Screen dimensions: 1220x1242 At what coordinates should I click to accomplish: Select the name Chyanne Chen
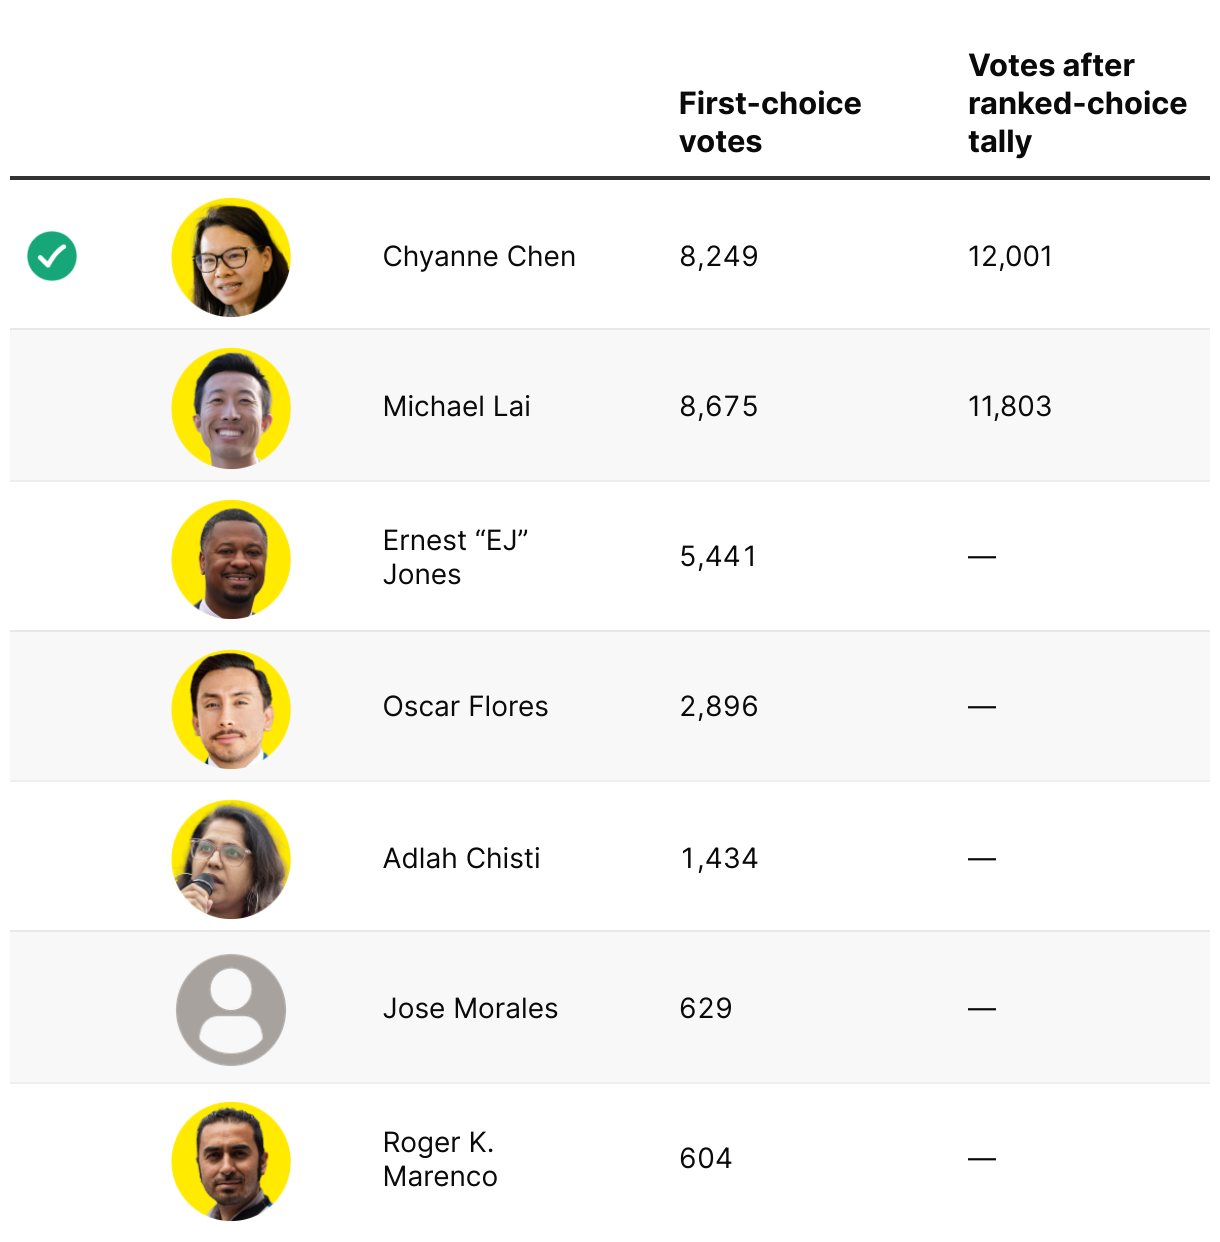(479, 257)
